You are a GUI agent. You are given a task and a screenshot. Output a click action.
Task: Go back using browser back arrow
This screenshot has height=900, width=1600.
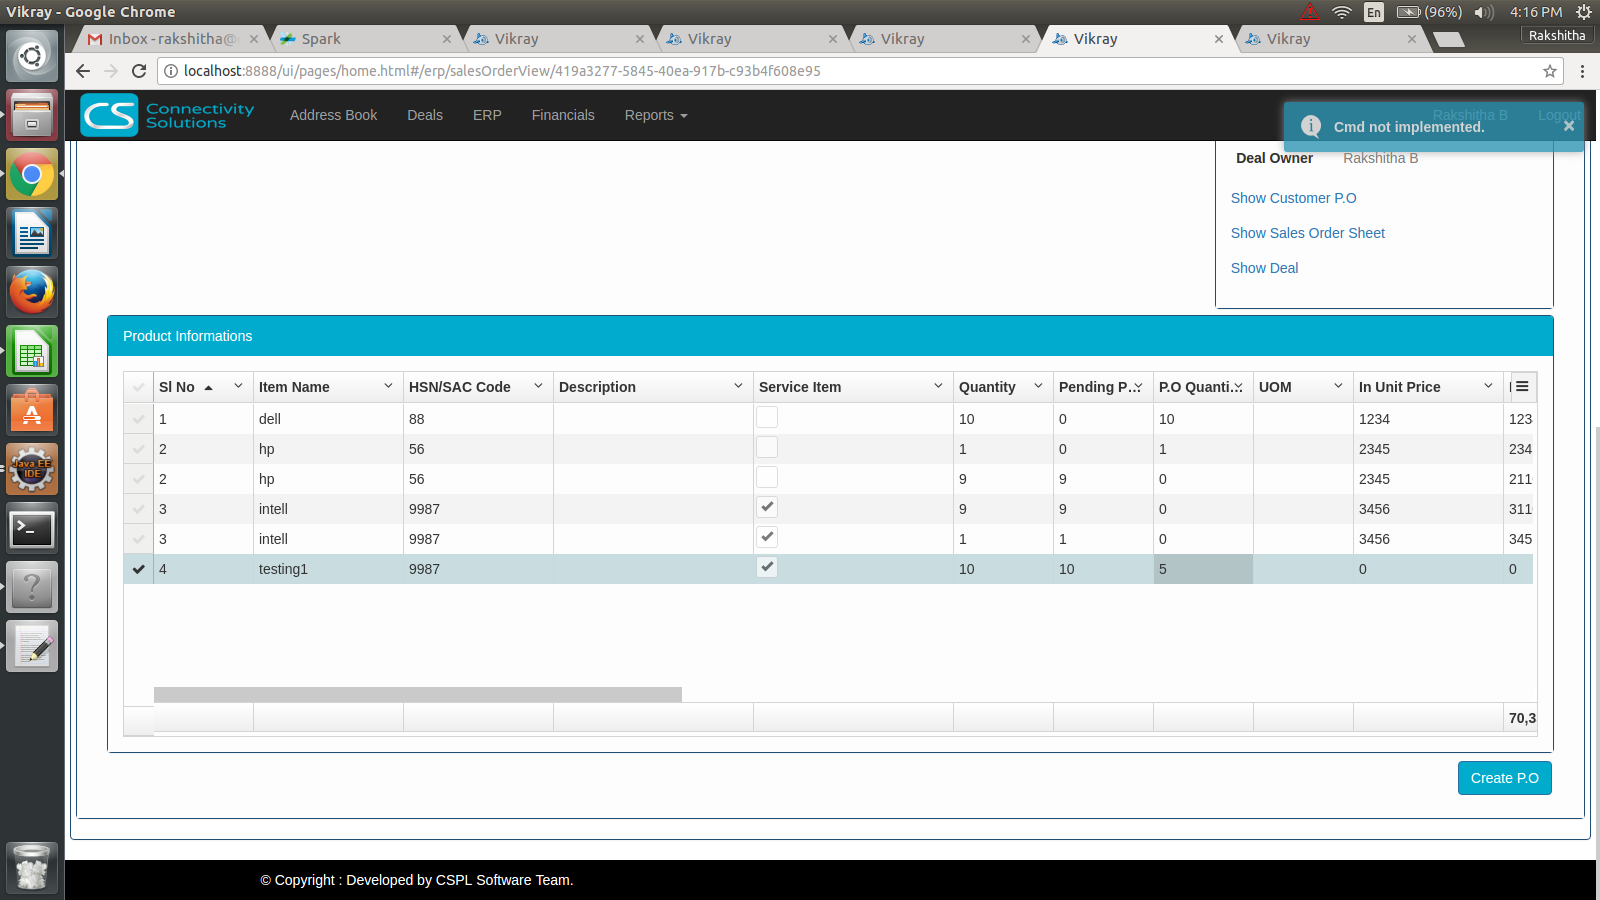pyautogui.click(x=83, y=71)
